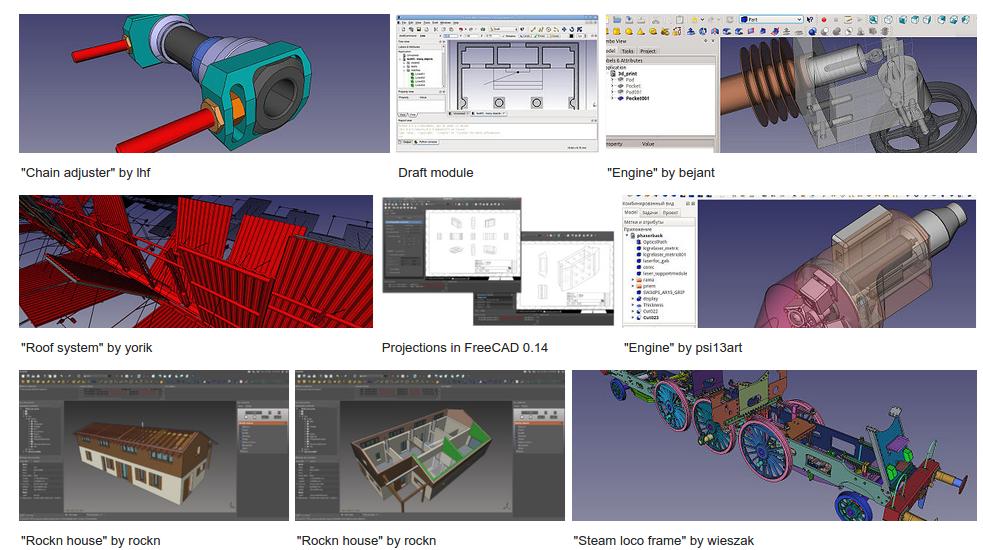
Task: Switch to the Project tab in Combo View
Action: pos(648,50)
